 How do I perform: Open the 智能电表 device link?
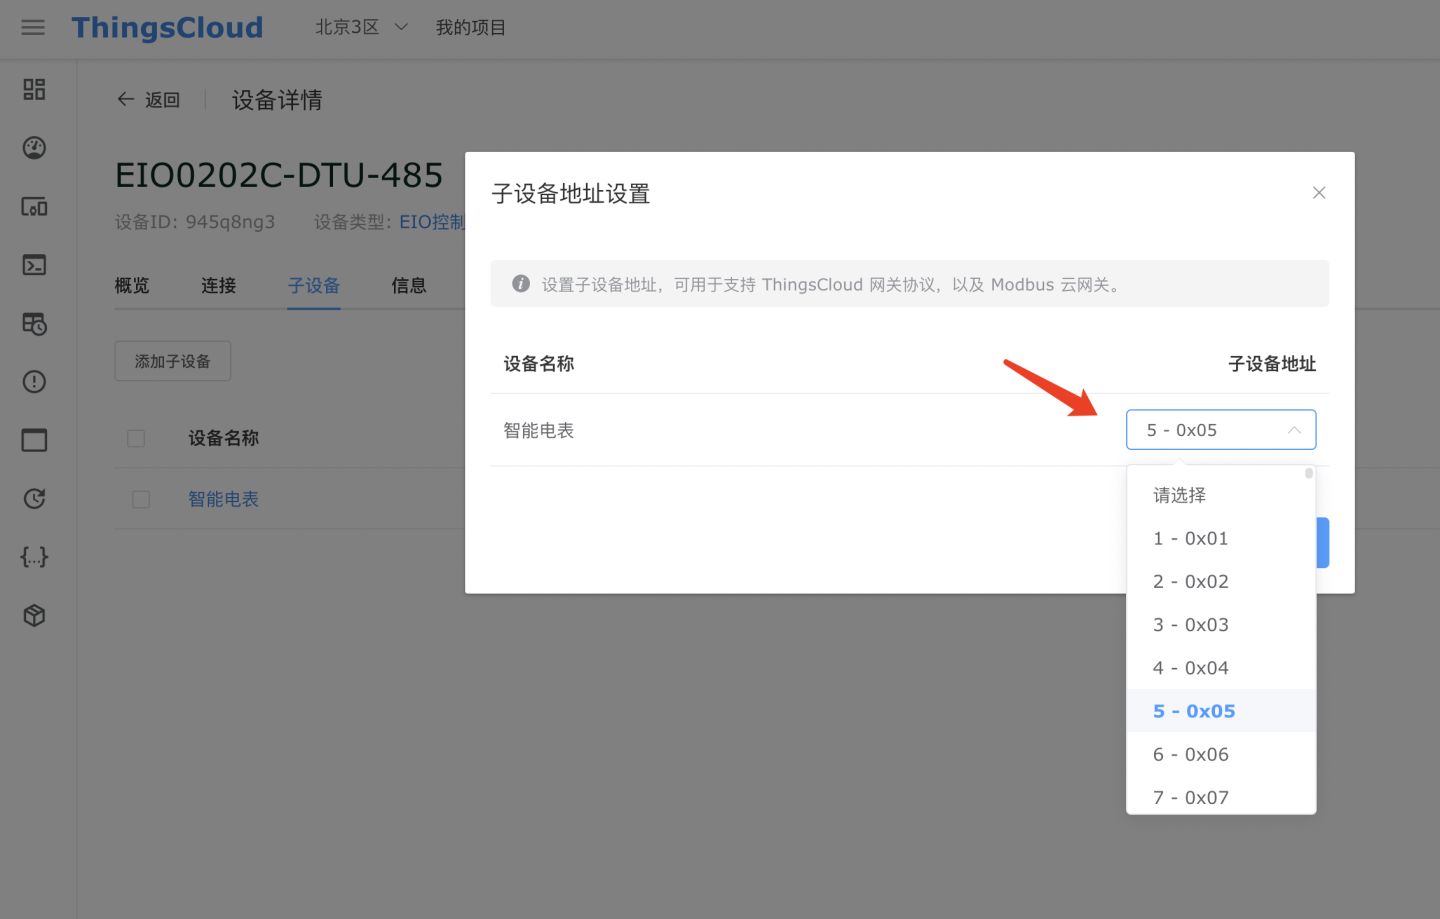(222, 498)
